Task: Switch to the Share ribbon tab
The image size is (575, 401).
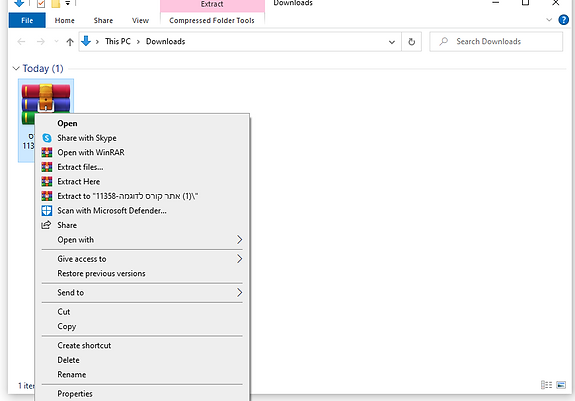Action: click(103, 21)
